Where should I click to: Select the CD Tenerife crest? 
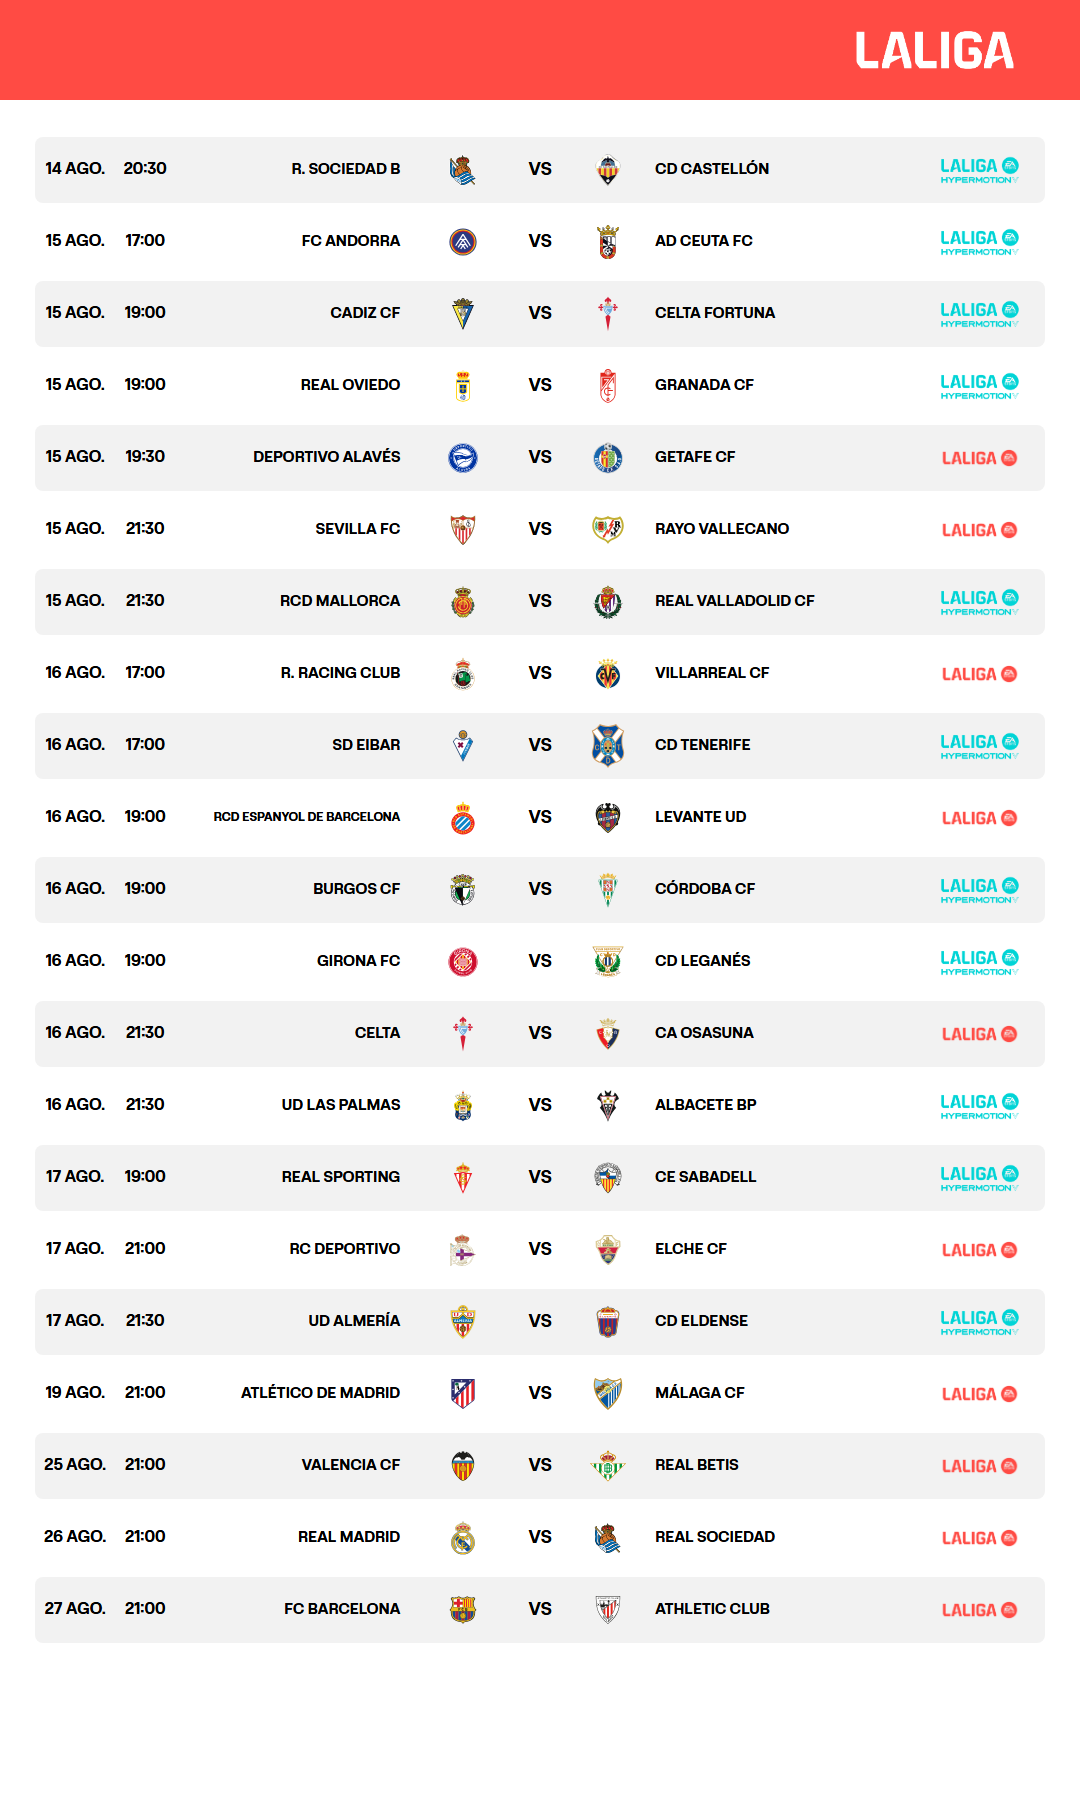tap(608, 745)
